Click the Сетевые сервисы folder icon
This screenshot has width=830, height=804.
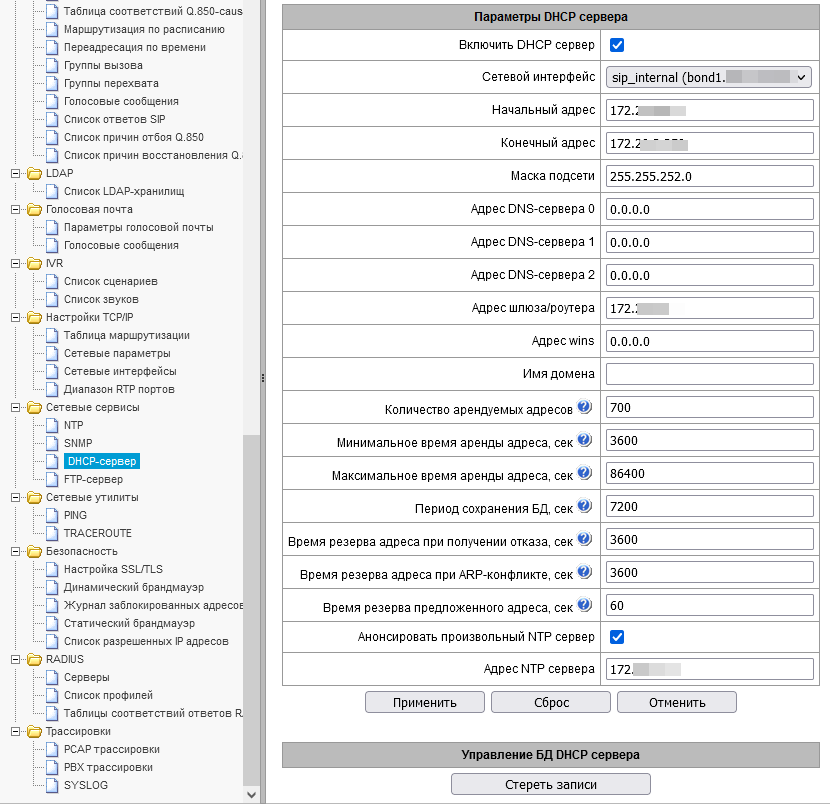click(x=34, y=407)
